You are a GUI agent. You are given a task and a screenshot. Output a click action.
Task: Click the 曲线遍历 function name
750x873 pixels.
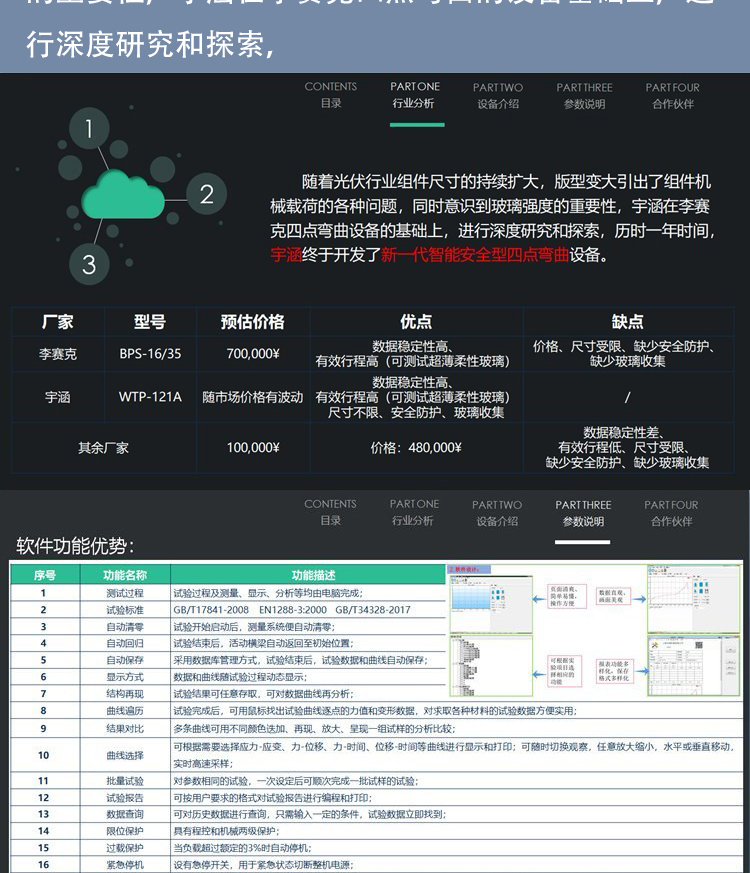tap(125, 710)
